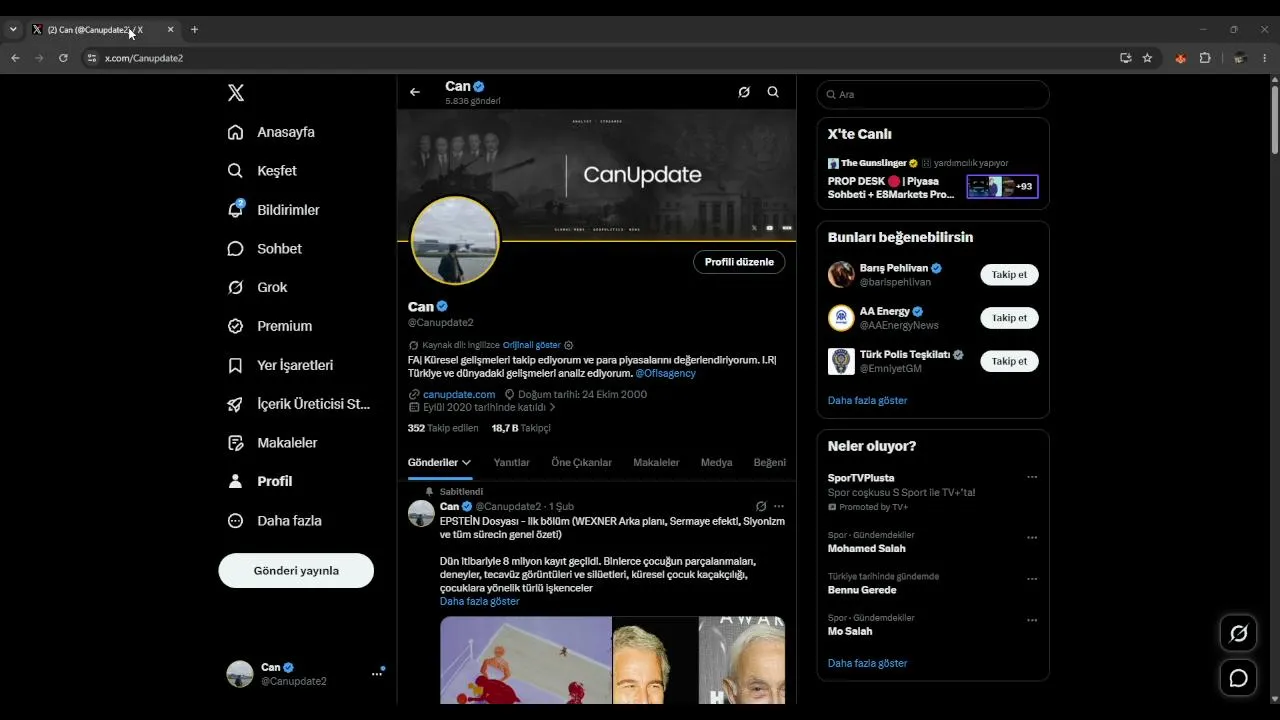Screen dimensions: 1280x720
Task: Follow AA Energy with Takip et
Action: coord(1009,318)
